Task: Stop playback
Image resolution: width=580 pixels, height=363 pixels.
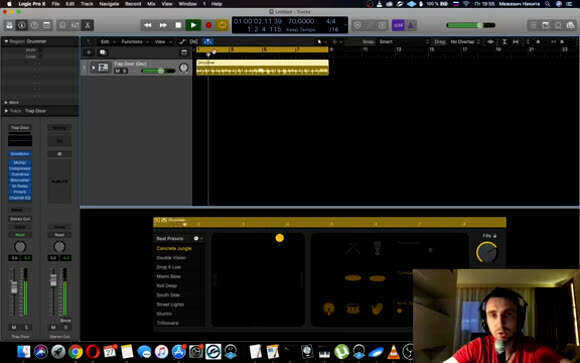Action: 178,25
